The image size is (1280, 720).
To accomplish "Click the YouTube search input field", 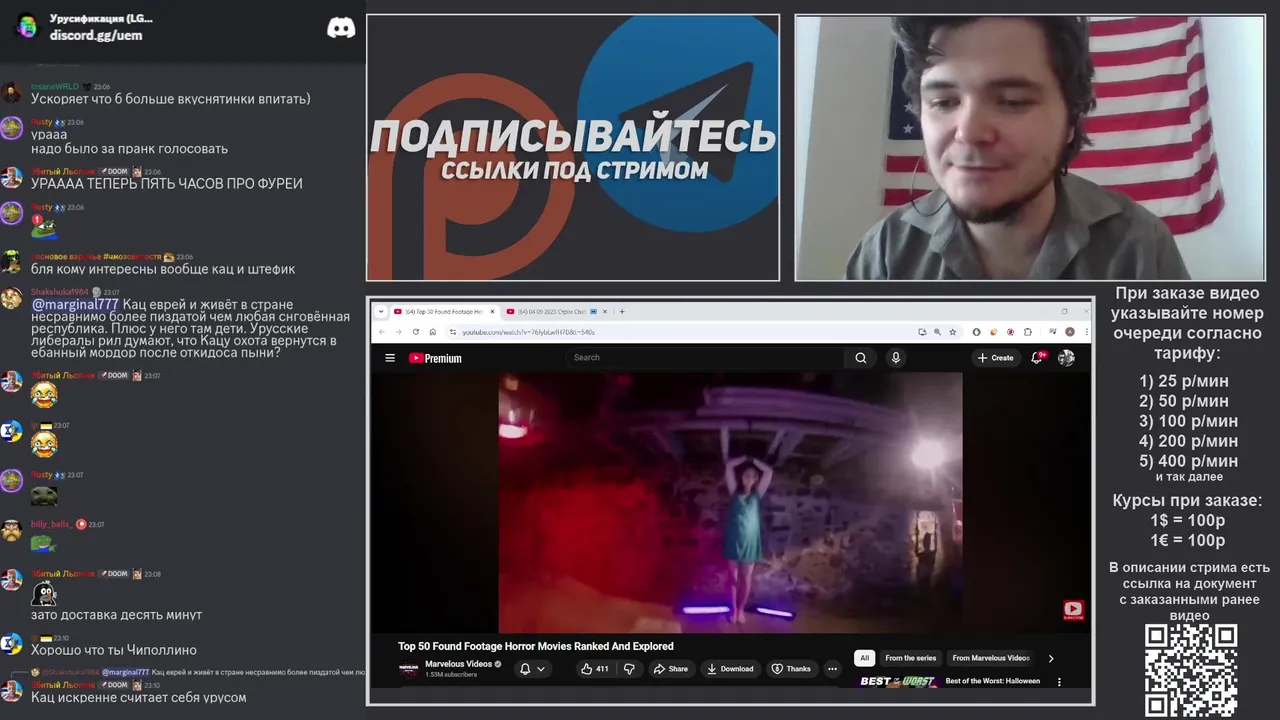I will pyautogui.click(x=705, y=358).
